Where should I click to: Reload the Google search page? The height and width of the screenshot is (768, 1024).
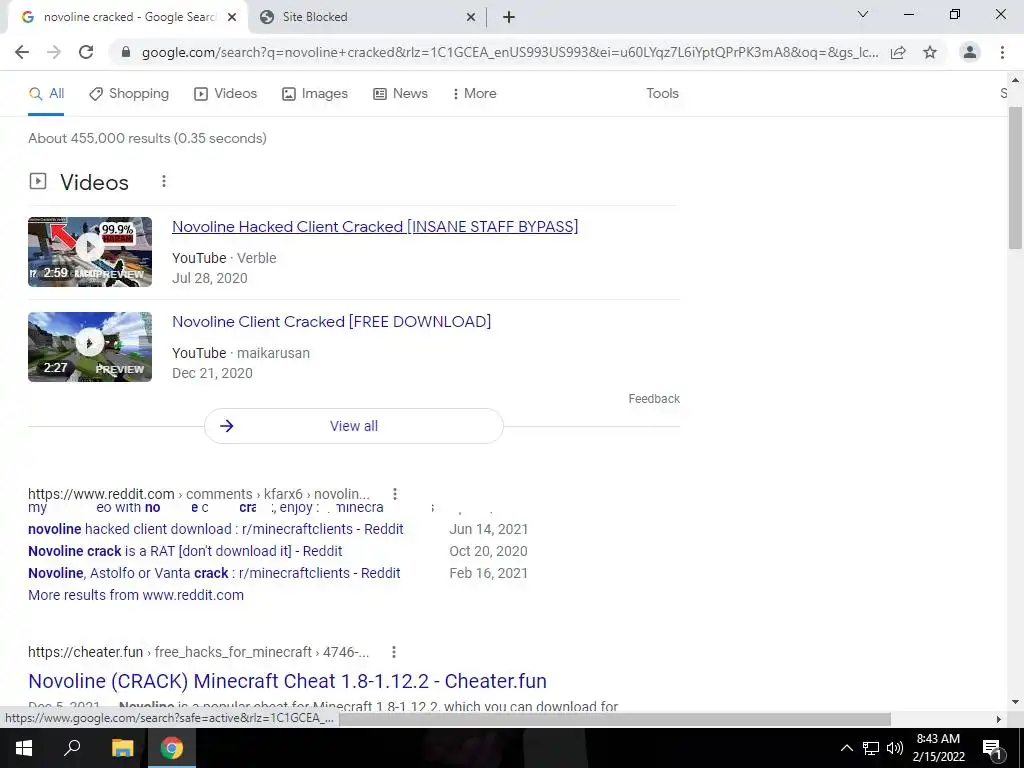[86, 52]
